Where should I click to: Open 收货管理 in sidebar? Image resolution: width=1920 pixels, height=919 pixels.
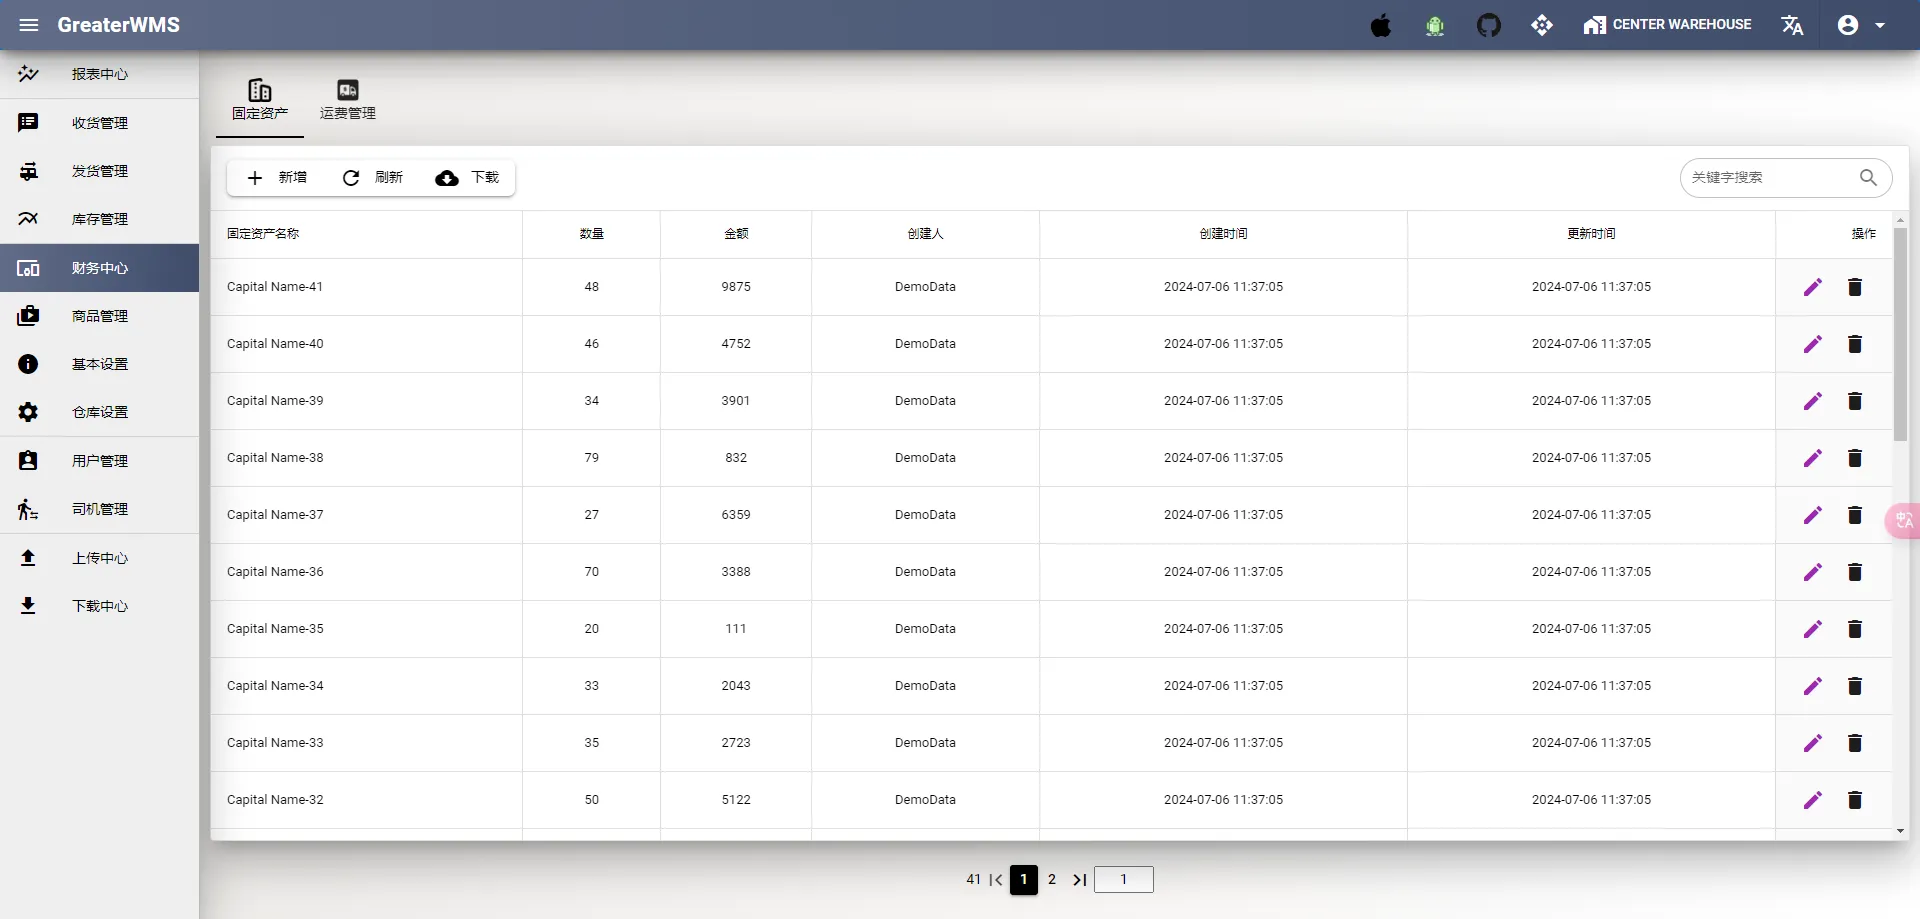99,123
